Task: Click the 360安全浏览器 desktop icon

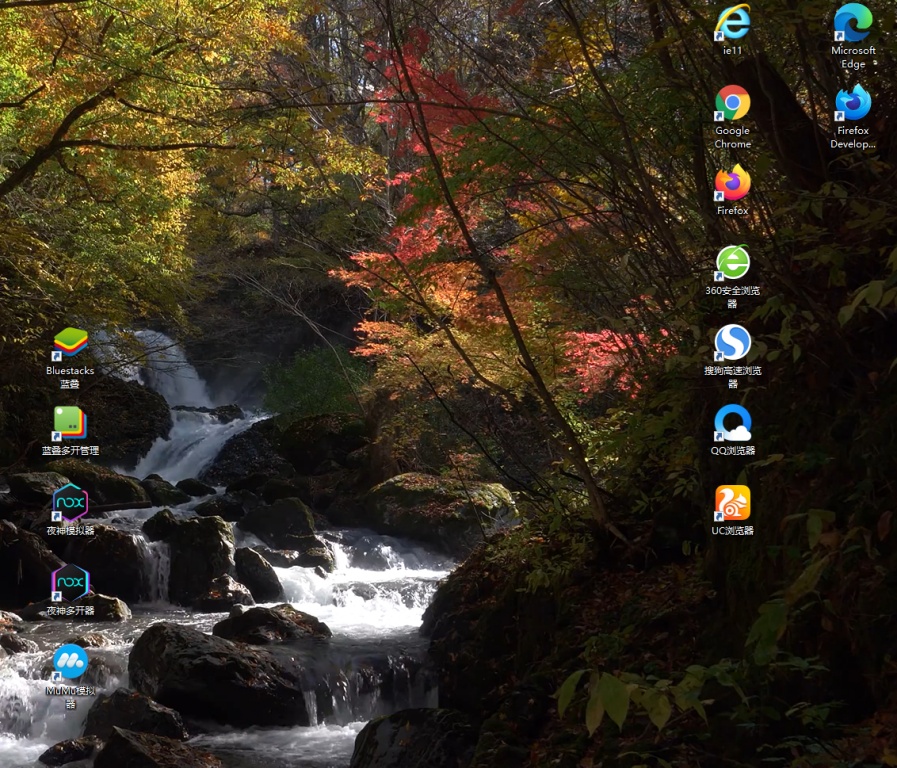Action: [x=733, y=263]
